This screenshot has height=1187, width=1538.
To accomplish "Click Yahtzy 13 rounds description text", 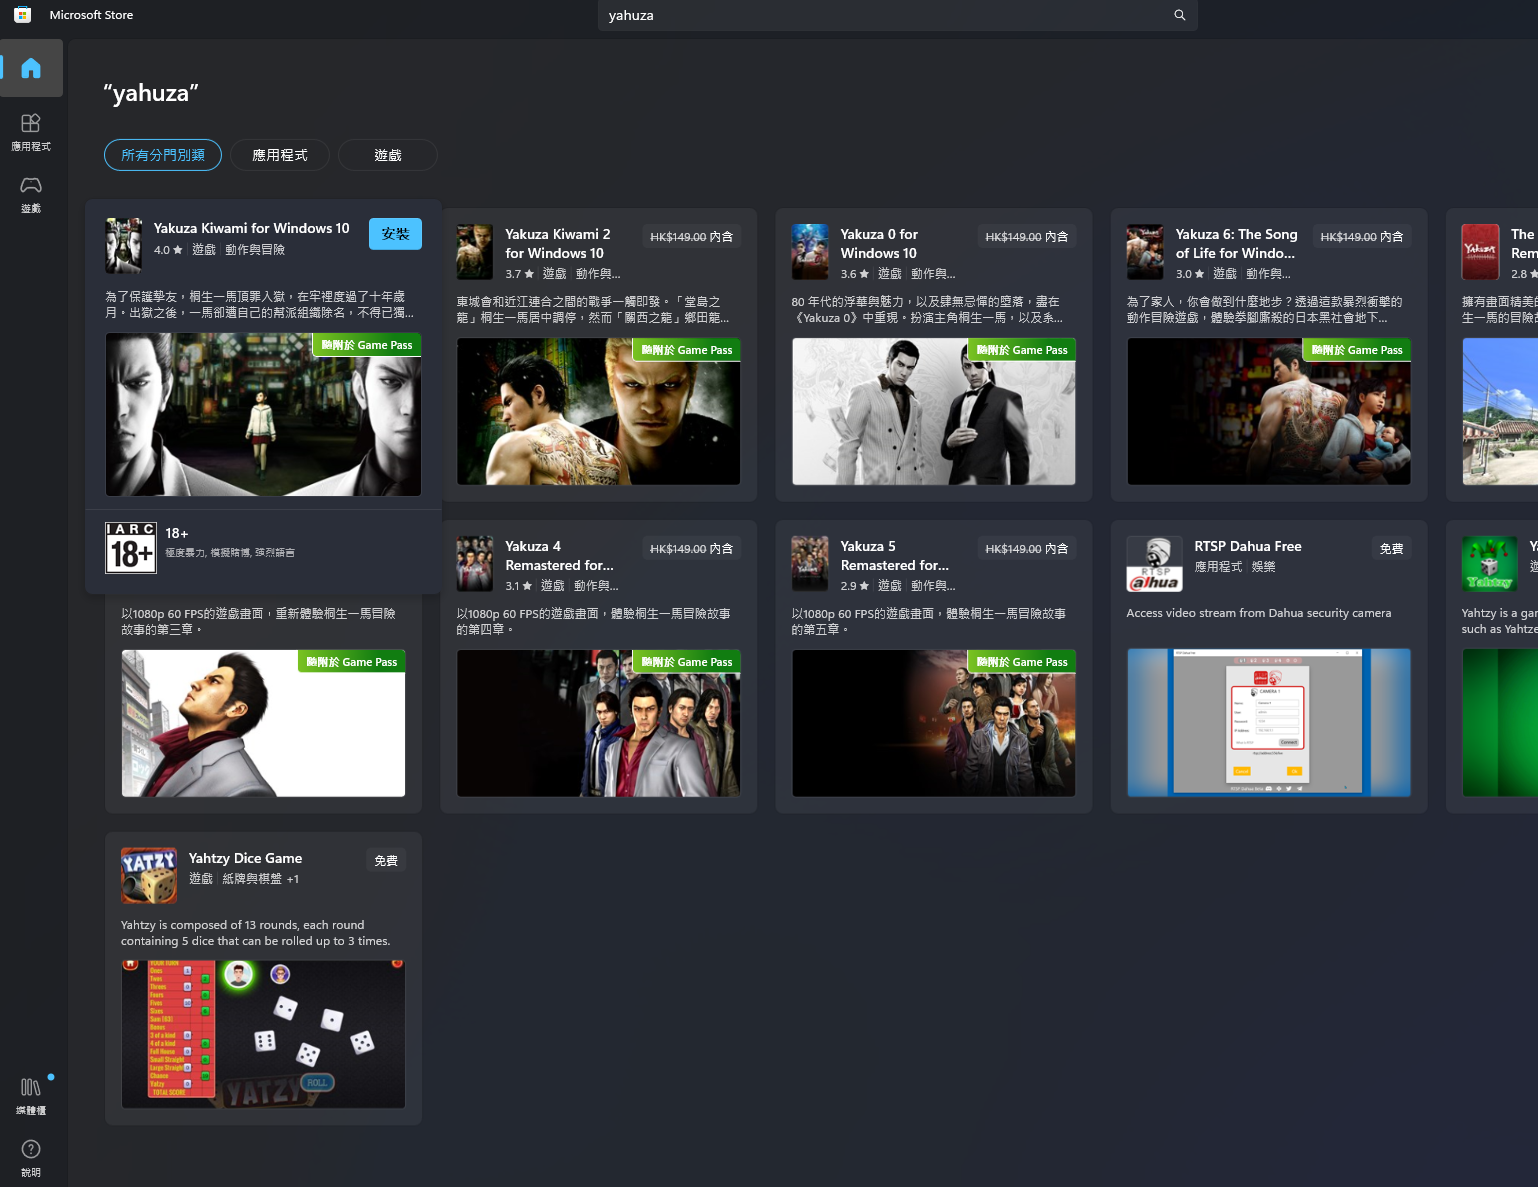I will coord(256,933).
